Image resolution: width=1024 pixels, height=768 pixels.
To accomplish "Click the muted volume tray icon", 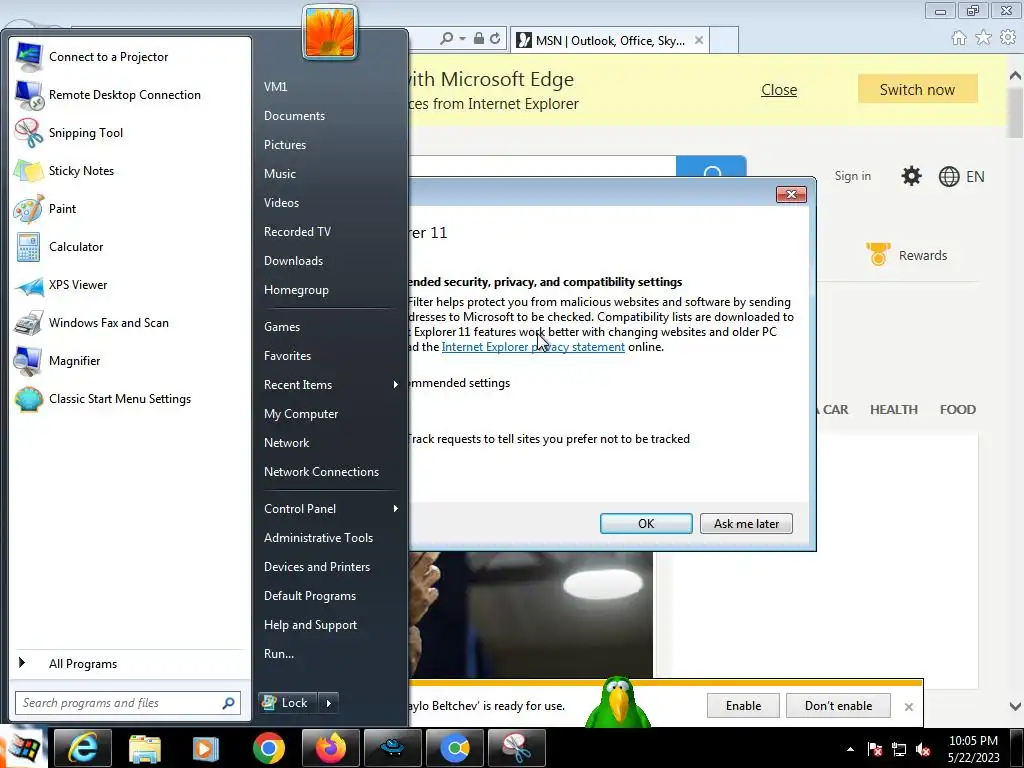I will (923, 750).
